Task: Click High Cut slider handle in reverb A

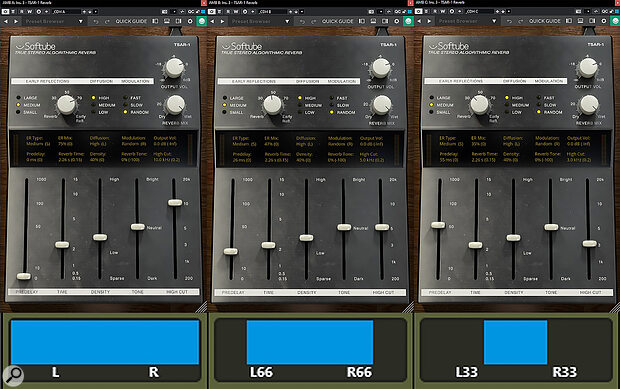Action: coord(175,202)
